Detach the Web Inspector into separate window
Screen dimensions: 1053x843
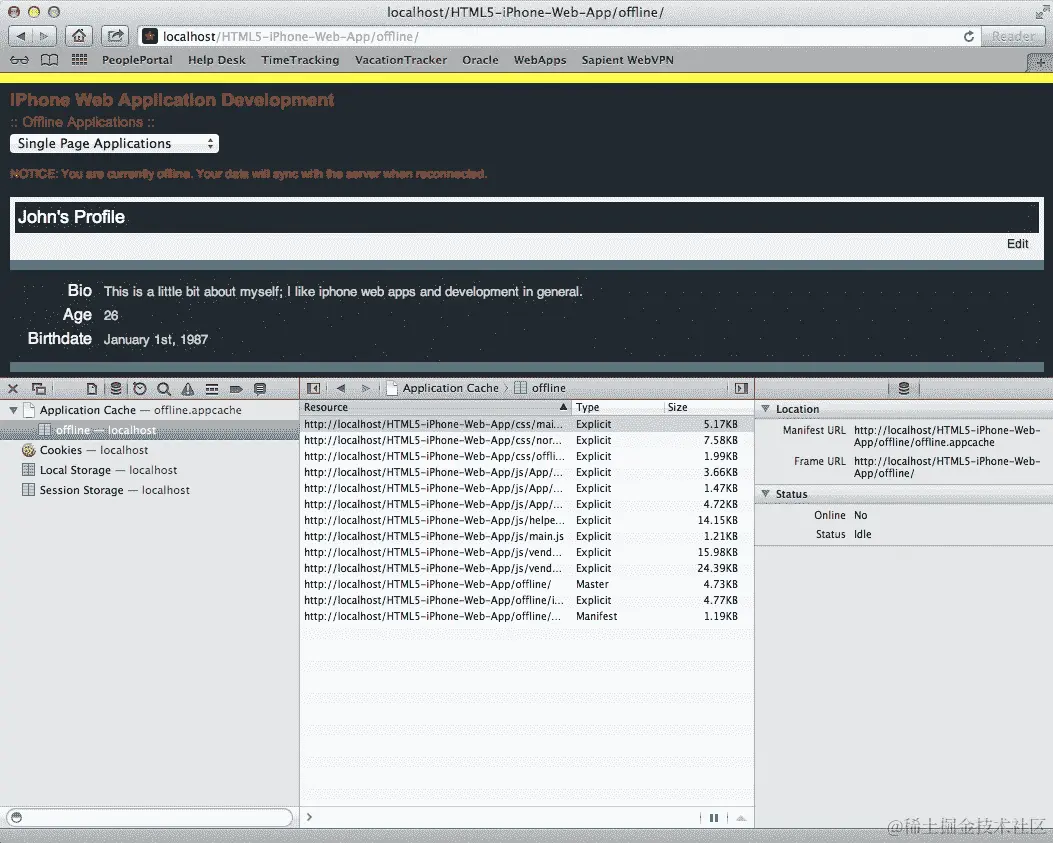(x=39, y=388)
